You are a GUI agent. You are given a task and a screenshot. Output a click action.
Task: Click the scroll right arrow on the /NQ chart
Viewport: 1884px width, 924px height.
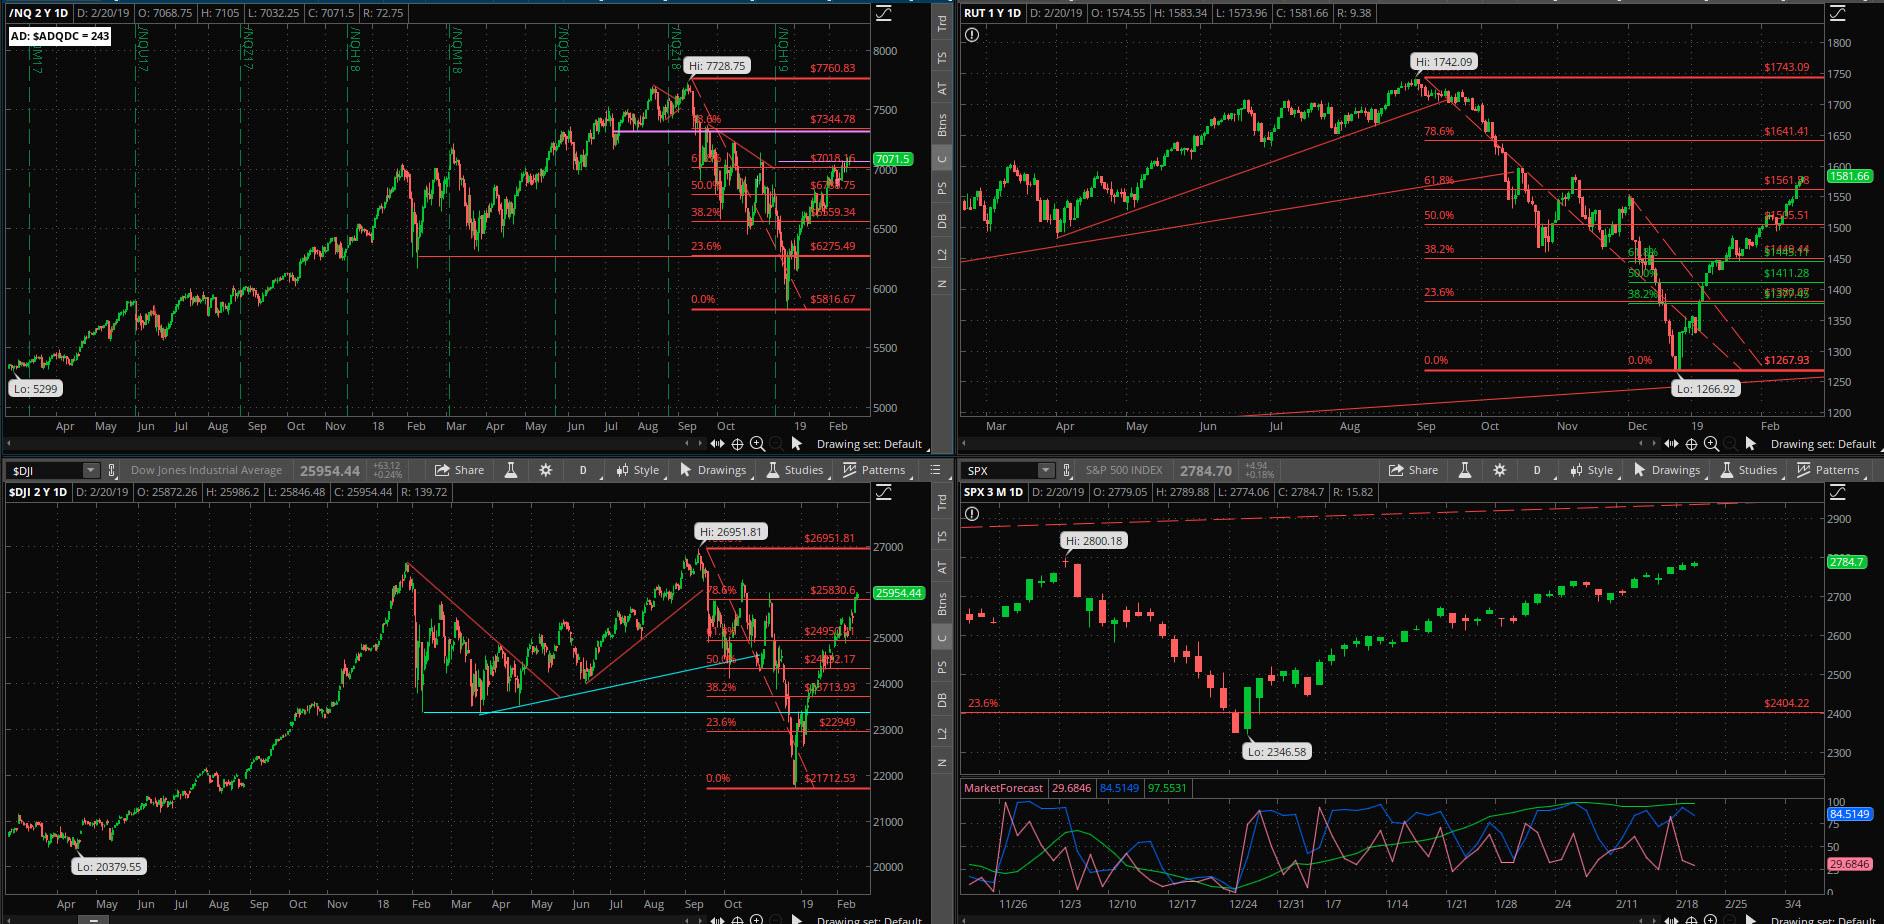(700, 443)
